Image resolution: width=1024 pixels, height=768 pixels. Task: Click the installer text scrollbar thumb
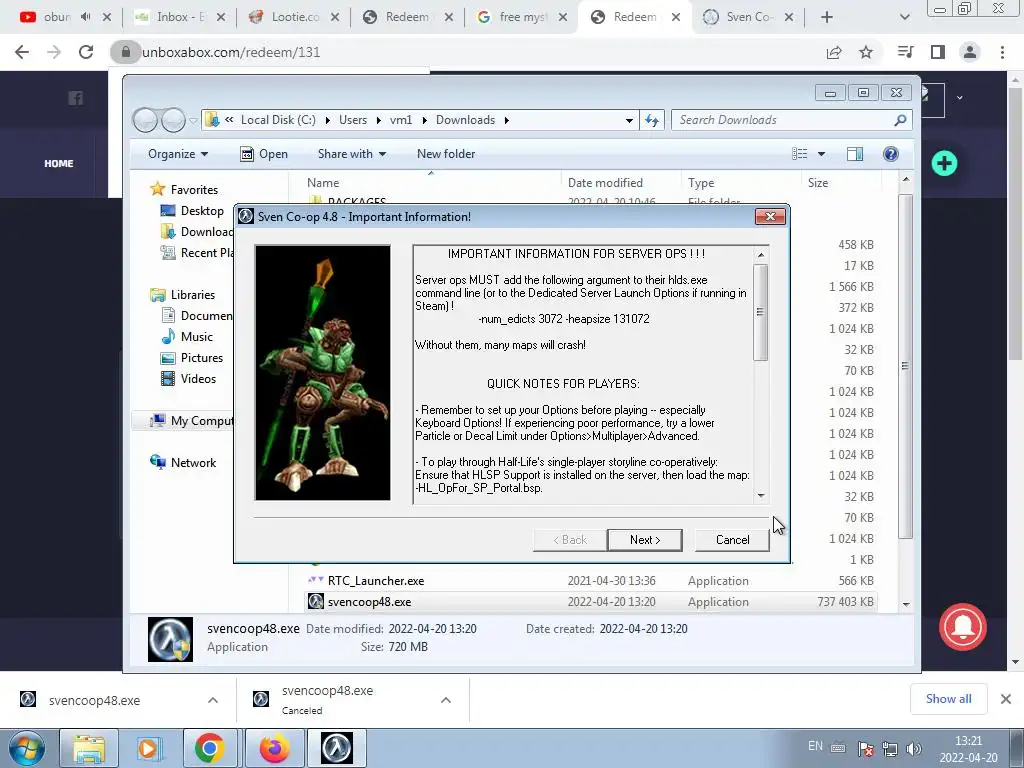(760, 312)
